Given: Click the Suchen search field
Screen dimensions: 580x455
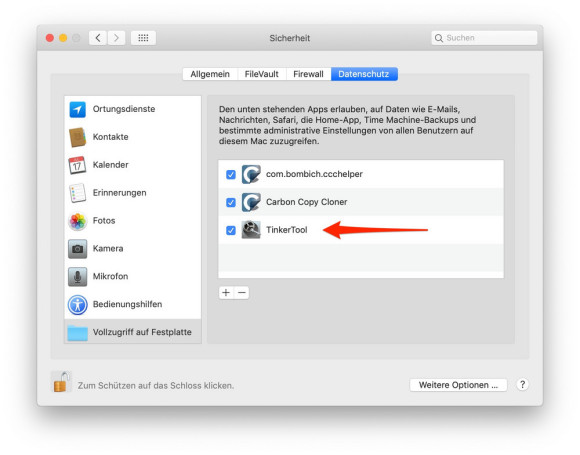Looking at the screenshot, I should pos(484,38).
